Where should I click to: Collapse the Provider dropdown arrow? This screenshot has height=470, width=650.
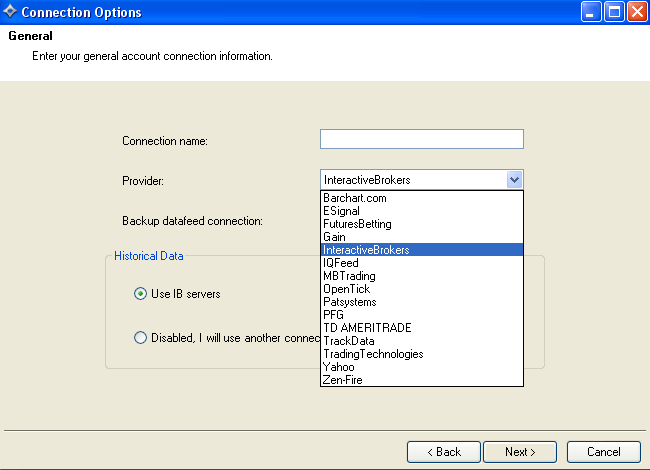click(x=514, y=180)
